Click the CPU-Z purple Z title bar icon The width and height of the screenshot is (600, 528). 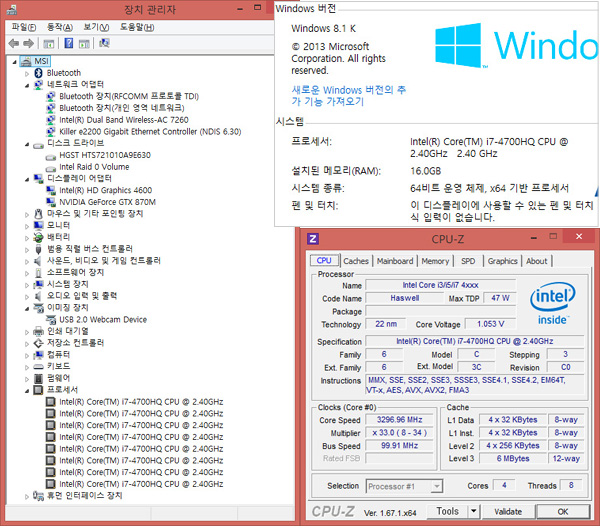click(x=313, y=239)
